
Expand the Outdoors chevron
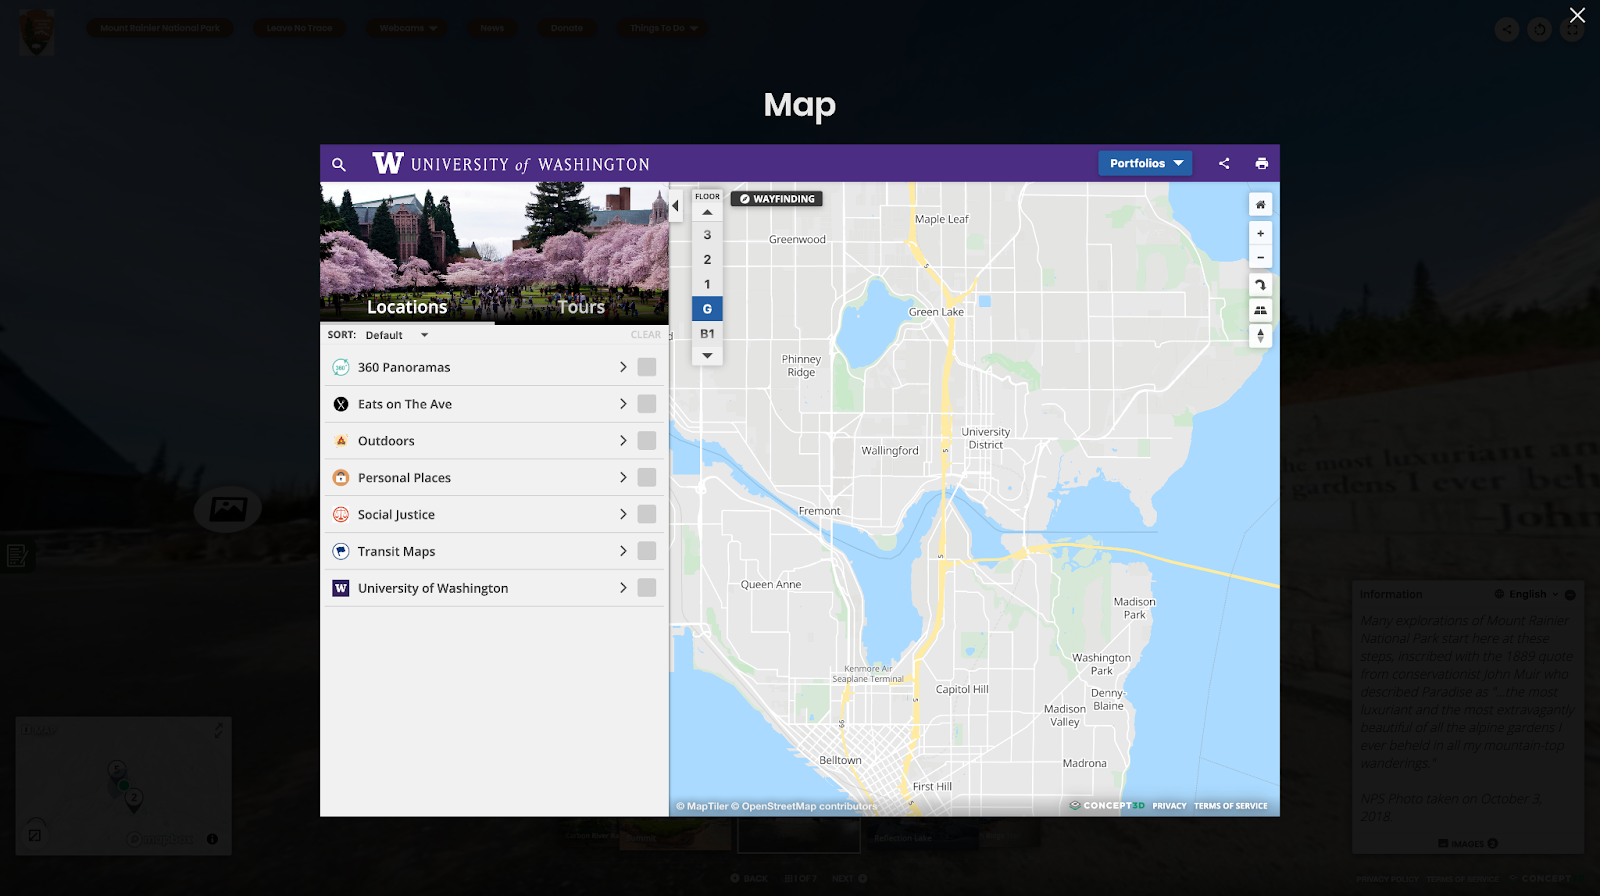623,441
